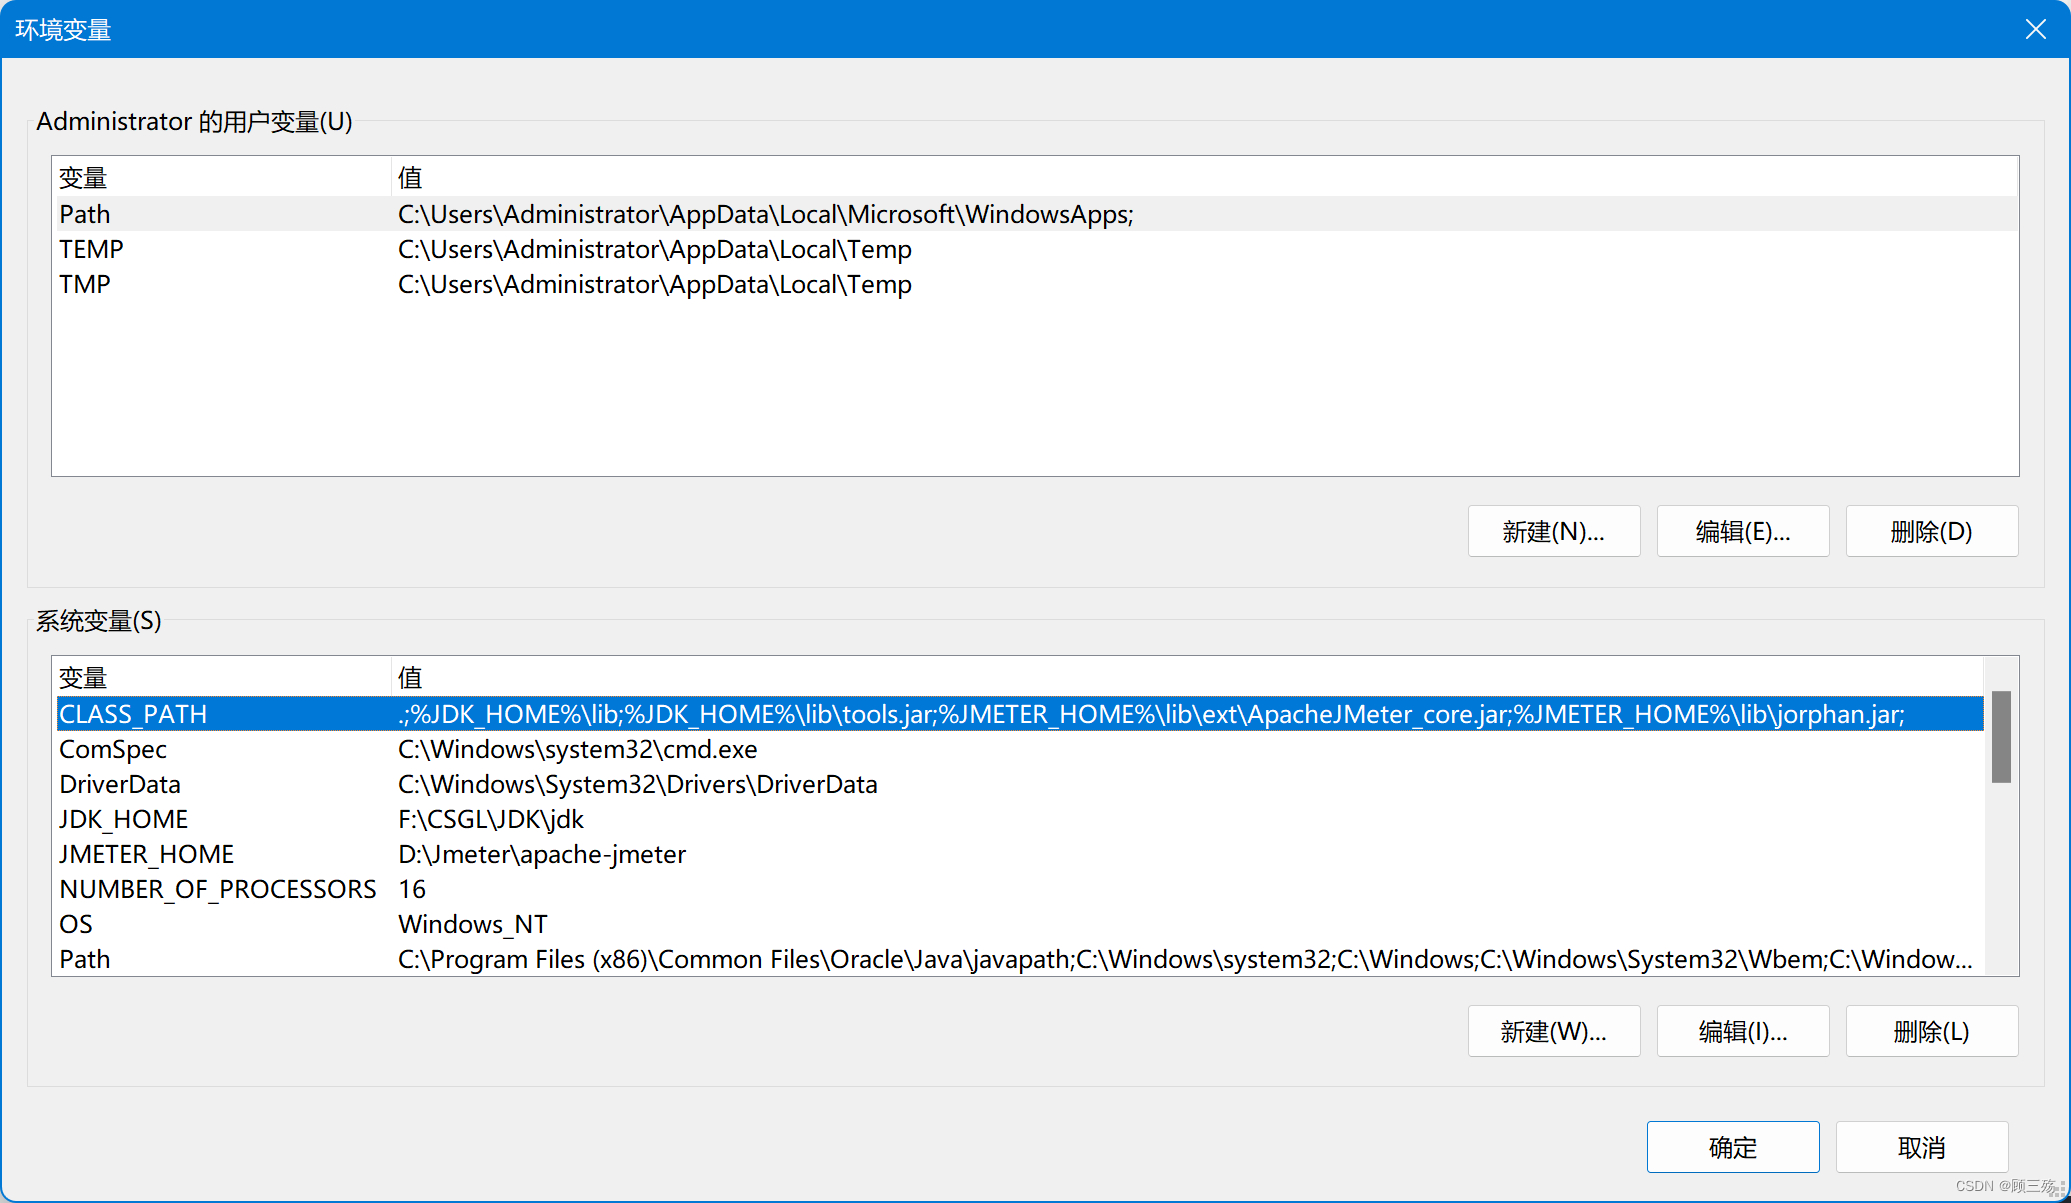Click 删除(L) button for system variables
This screenshot has height=1203, width=2071.
(1931, 1031)
